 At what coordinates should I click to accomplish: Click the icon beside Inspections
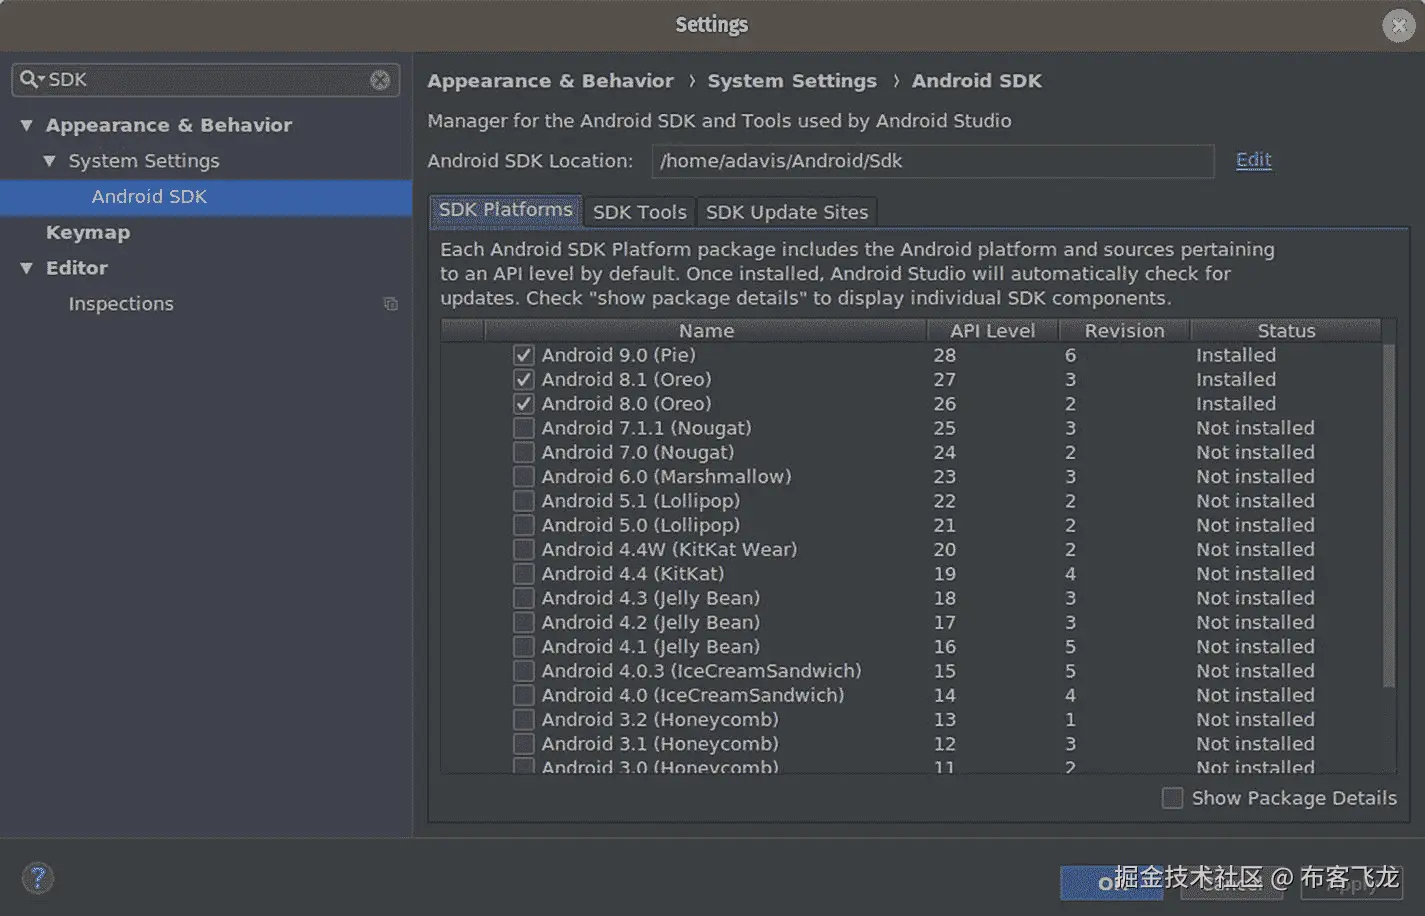[x=391, y=304]
